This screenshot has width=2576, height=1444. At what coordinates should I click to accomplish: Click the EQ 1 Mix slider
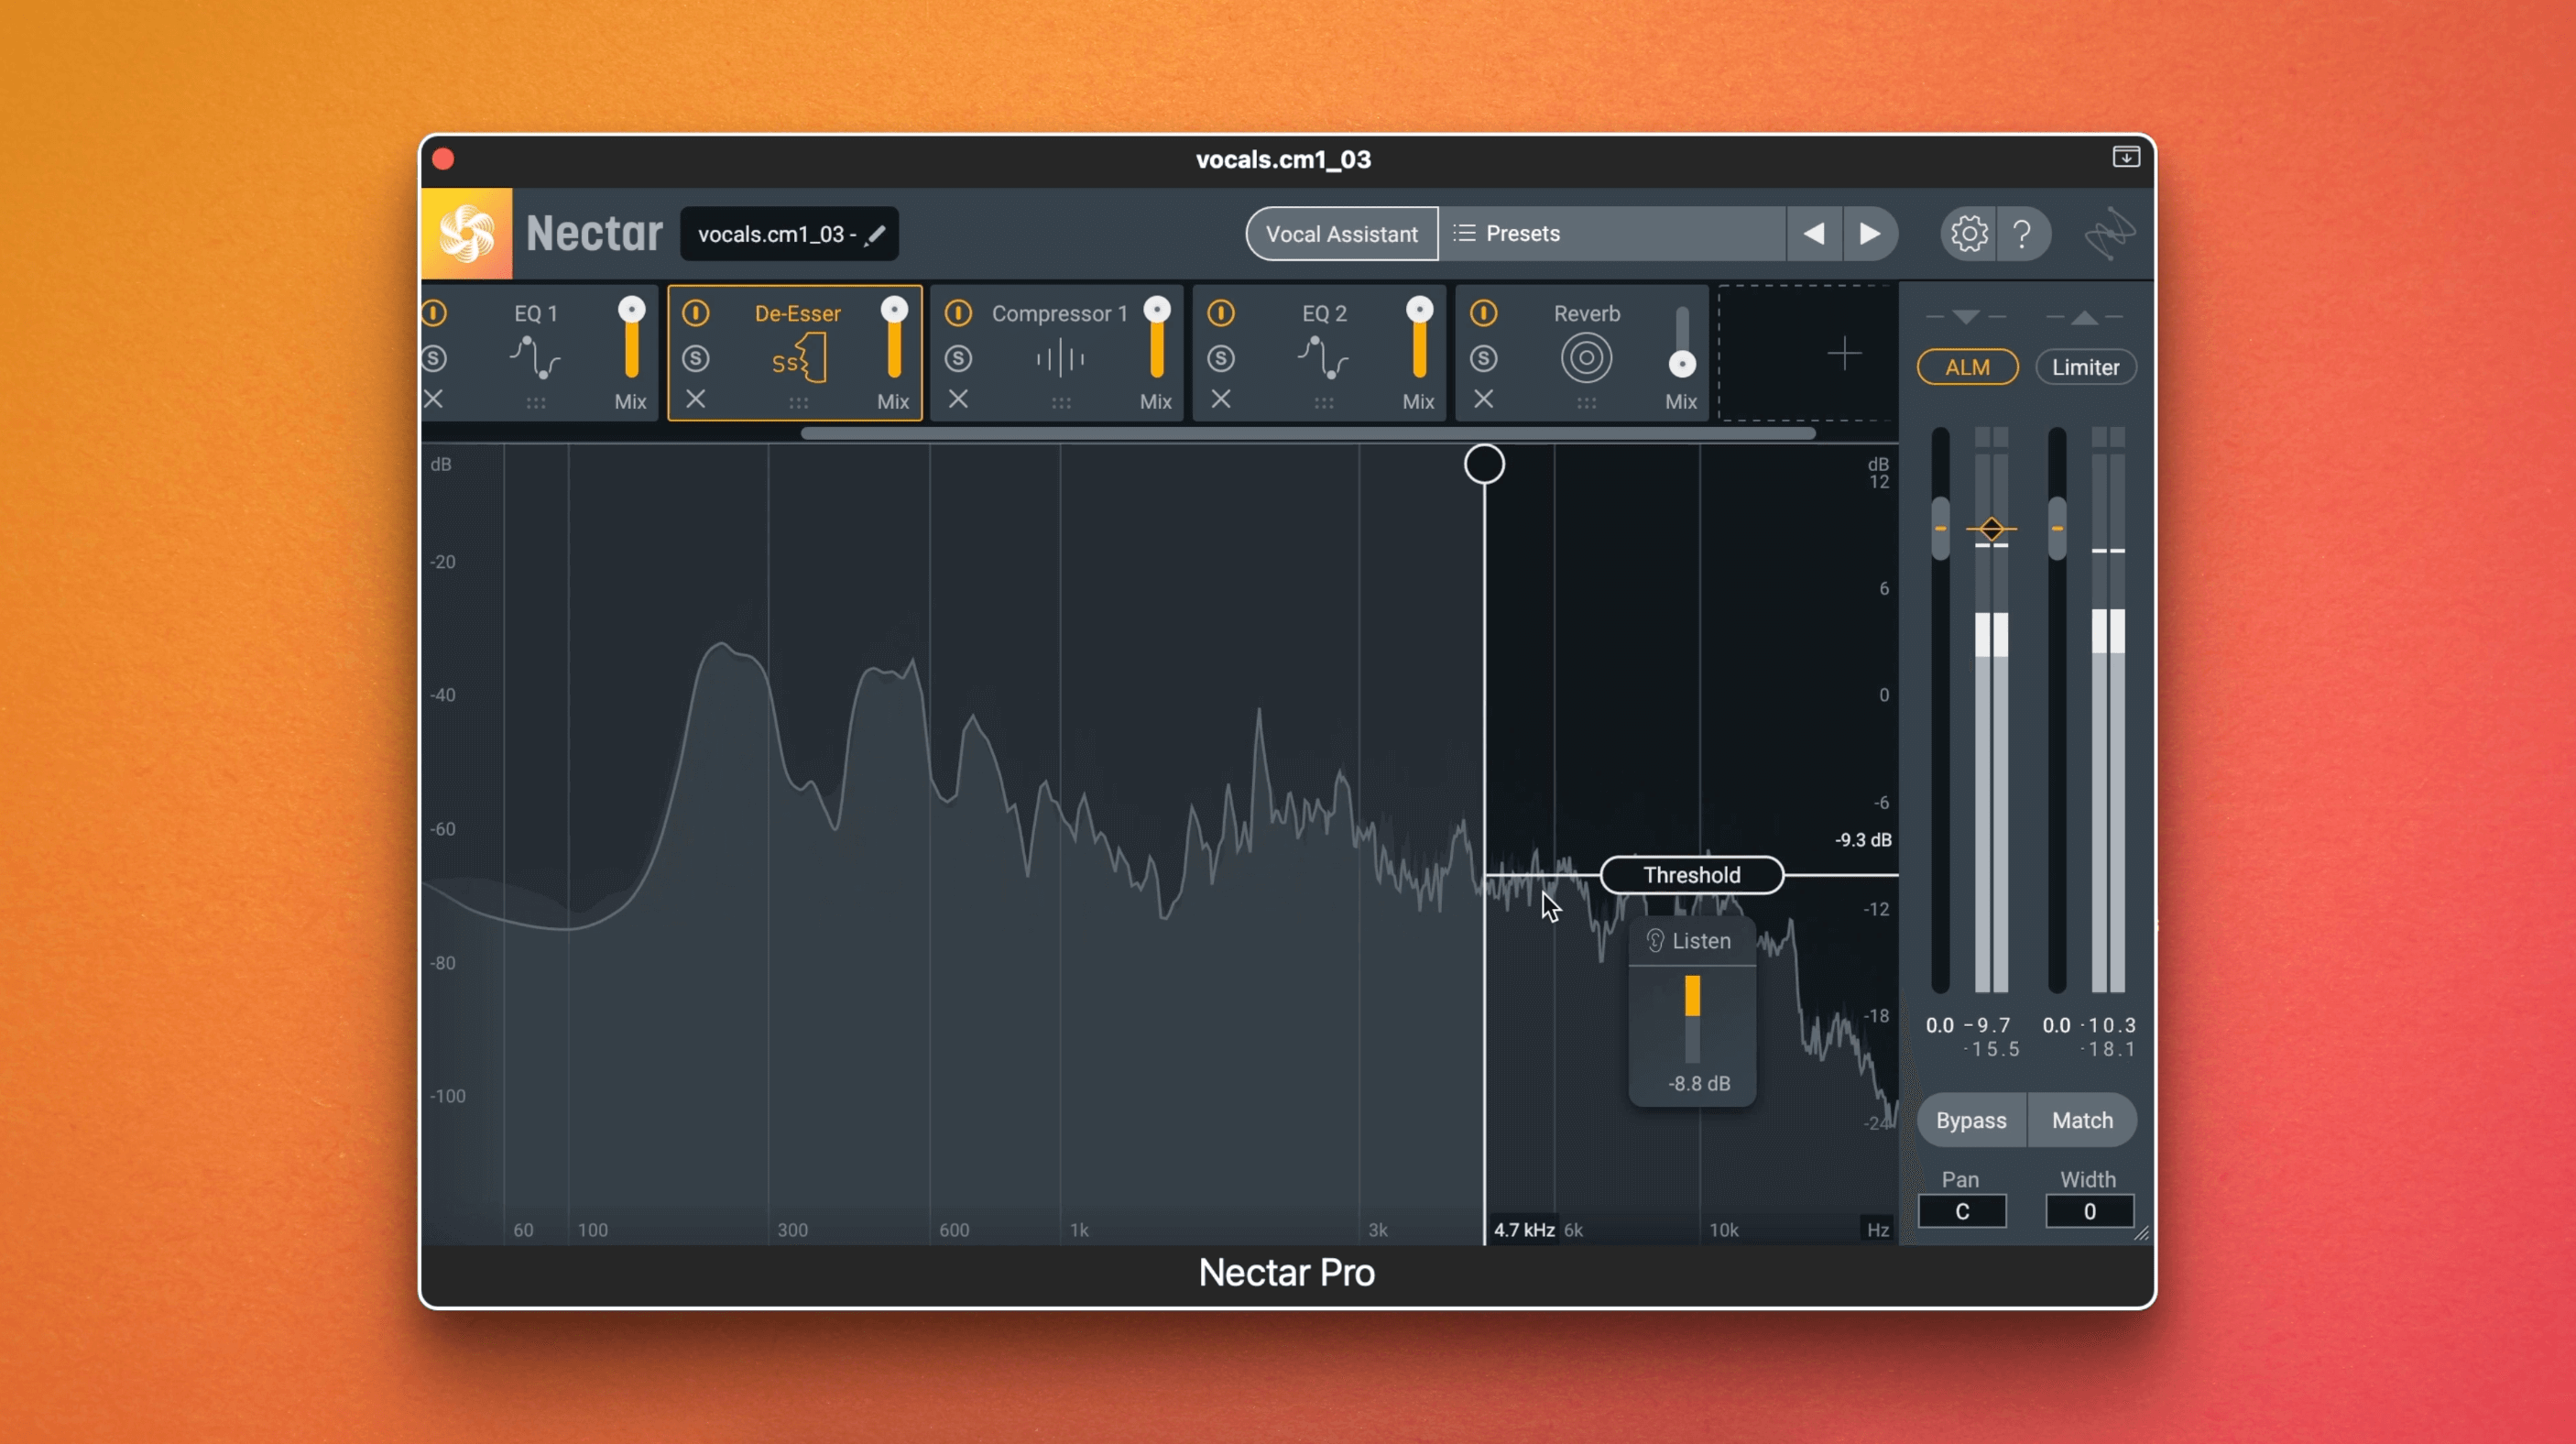pos(631,338)
